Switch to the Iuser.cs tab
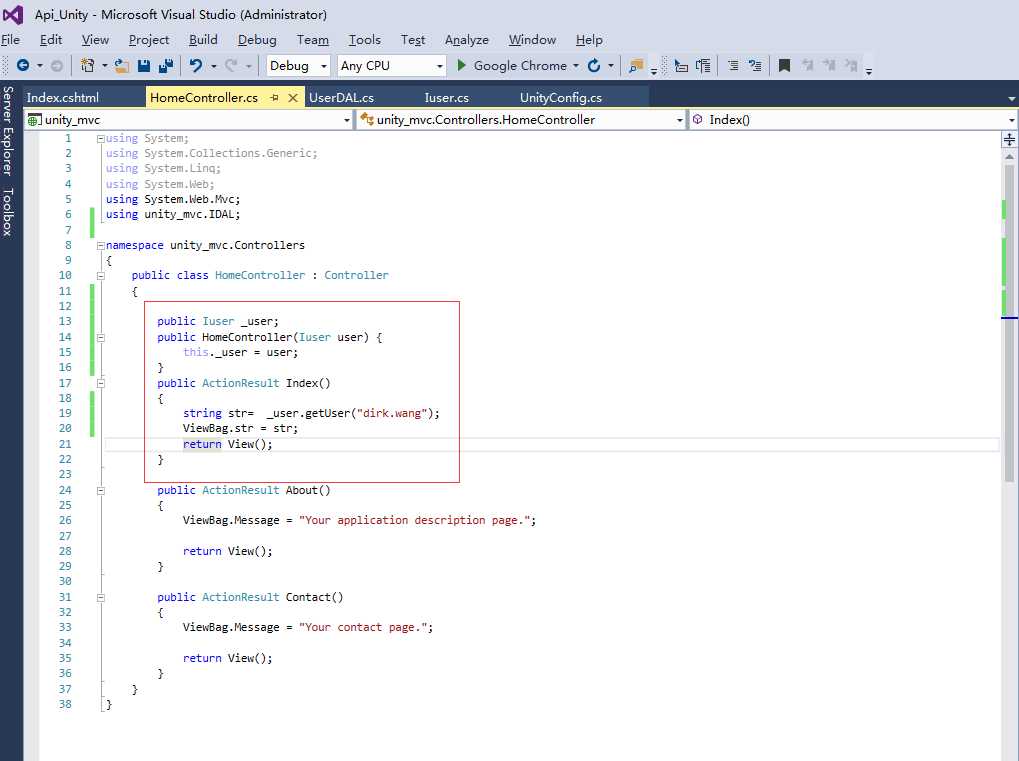Screen dimensions: 1019x761 (x=446, y=97)
